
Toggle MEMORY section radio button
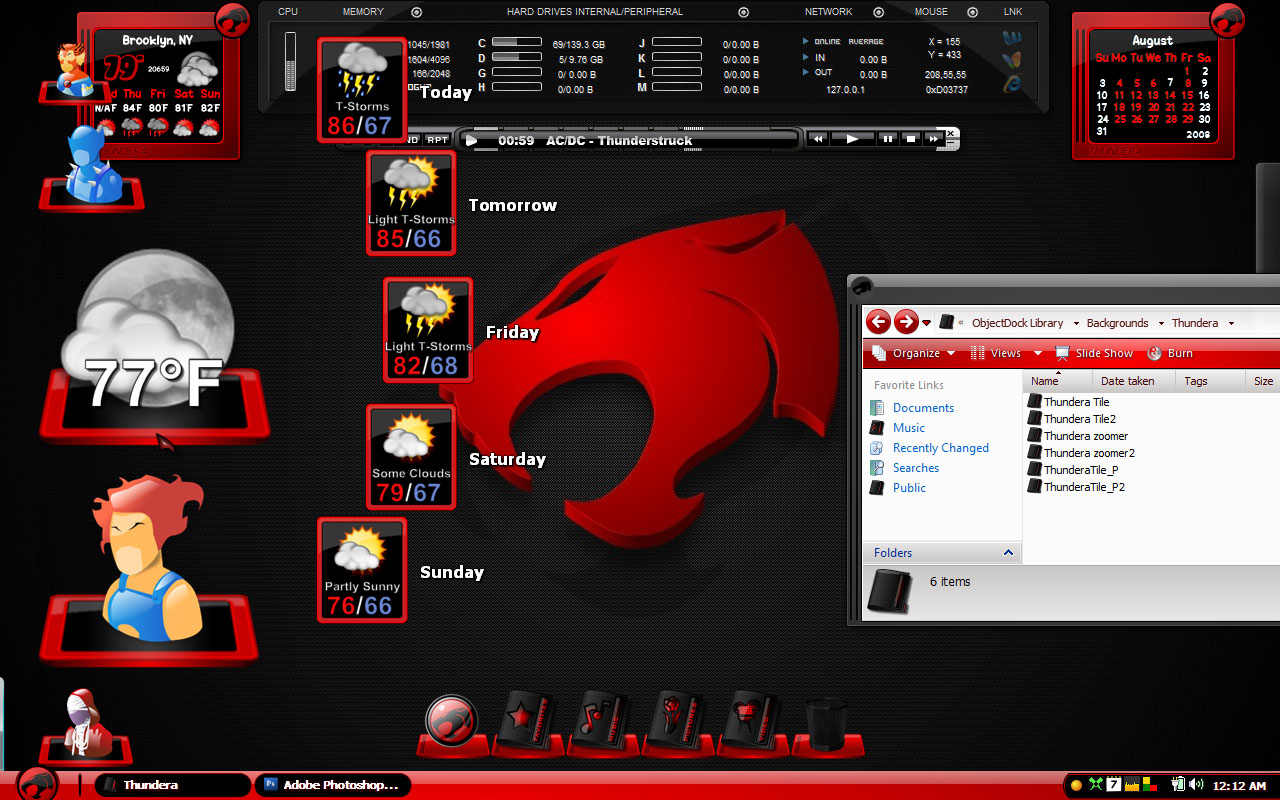[417, 12]
